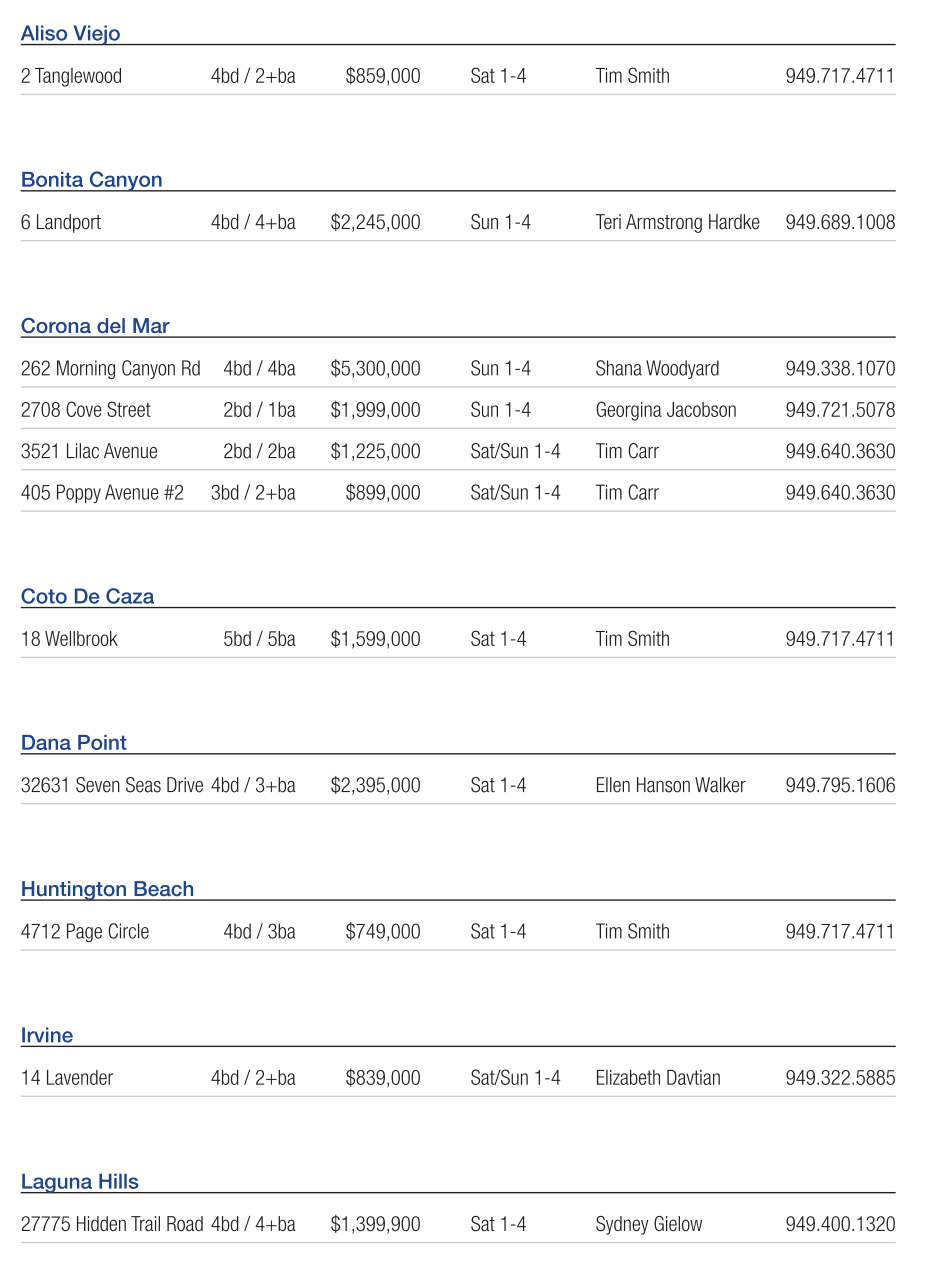Viewport: 929px width, 1267px height.
Task: Select the 32631 Seven Seas Drive address
Action: [112, 786]
